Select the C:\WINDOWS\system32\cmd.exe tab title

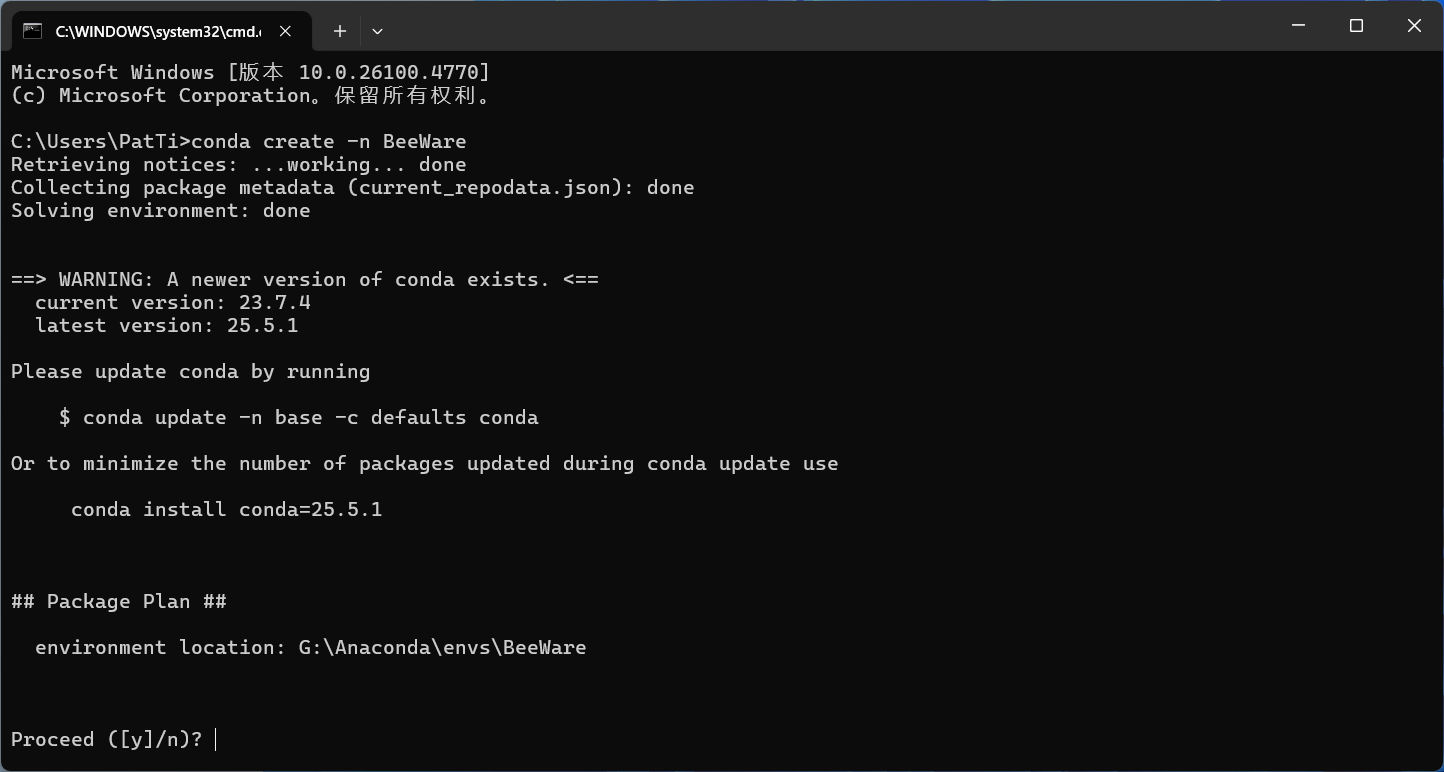coord(158,31)
